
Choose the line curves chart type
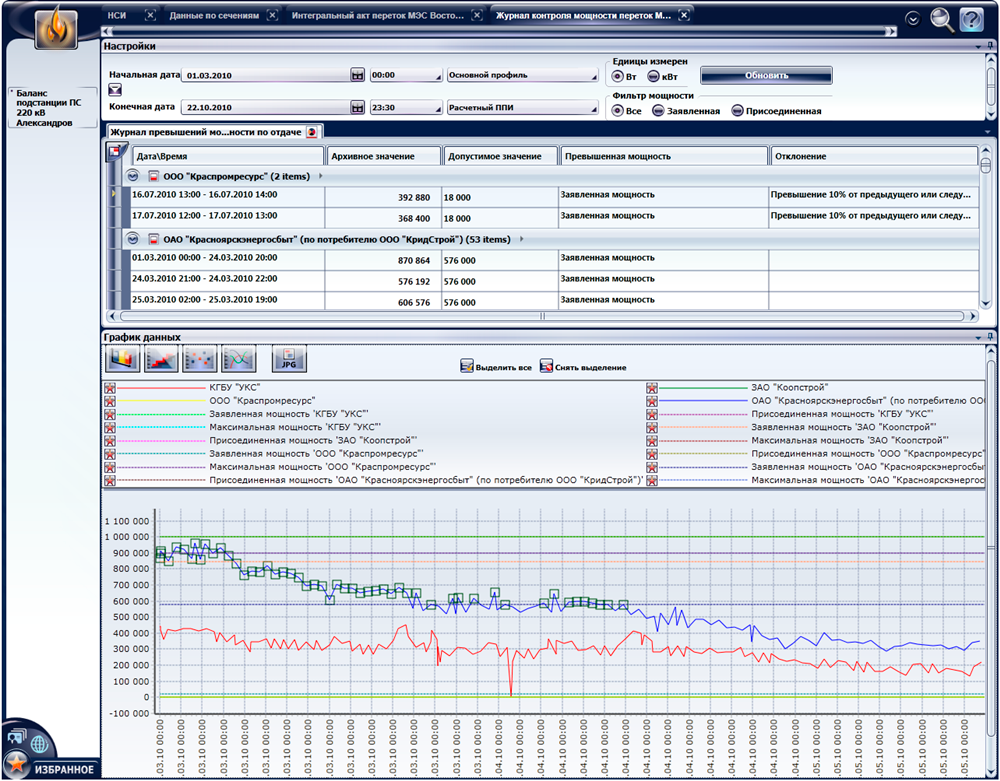tap(238, 359)
